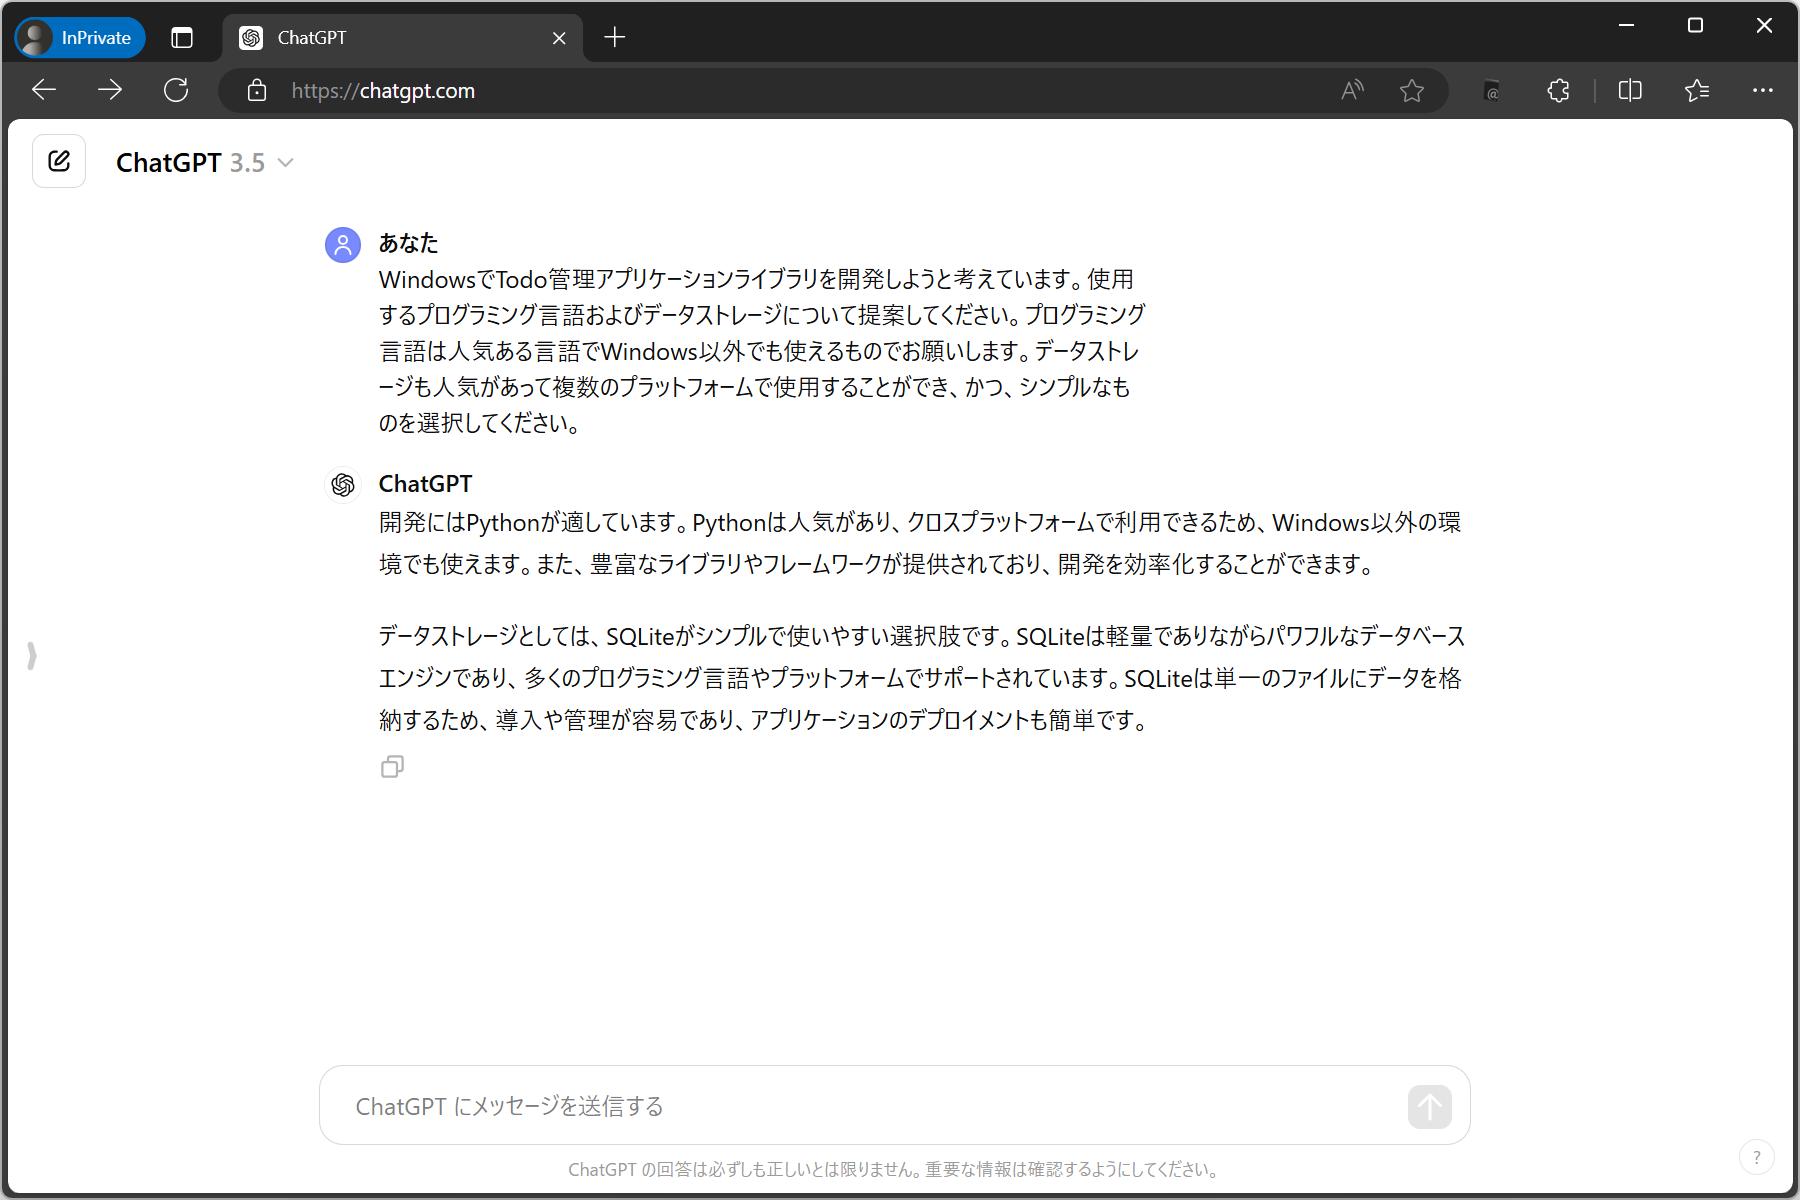This screenshot has height=1200, width=1800.
Task: Start a new chat with the edit icon
Action: pyautogui.click(x=59, y=161)
